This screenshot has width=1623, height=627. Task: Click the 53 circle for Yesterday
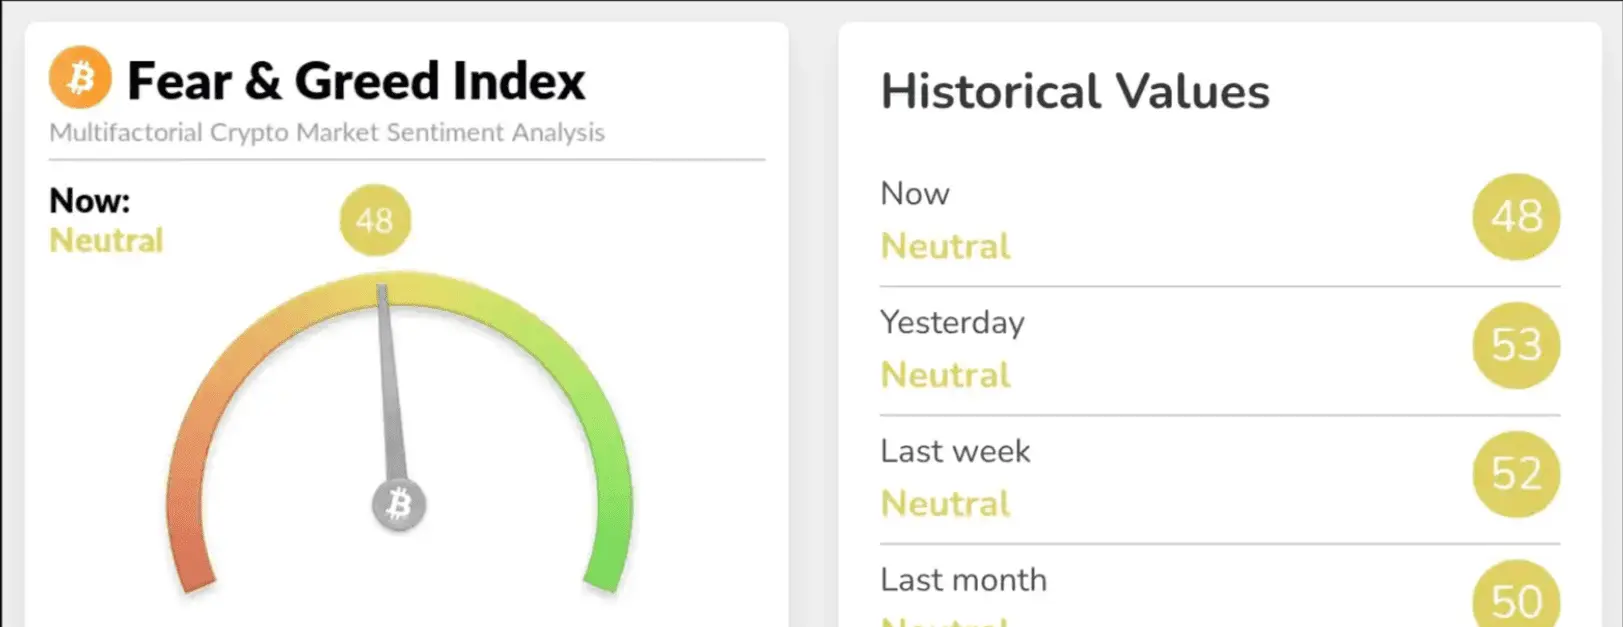[x=1516, y=345]
